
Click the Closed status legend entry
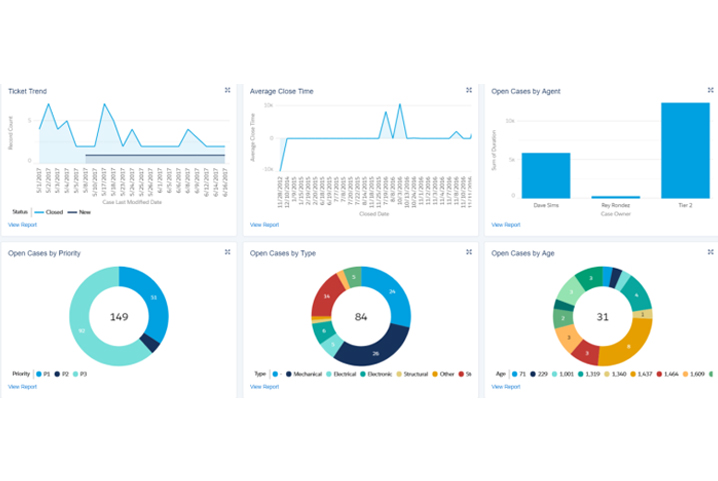point(49,212)
